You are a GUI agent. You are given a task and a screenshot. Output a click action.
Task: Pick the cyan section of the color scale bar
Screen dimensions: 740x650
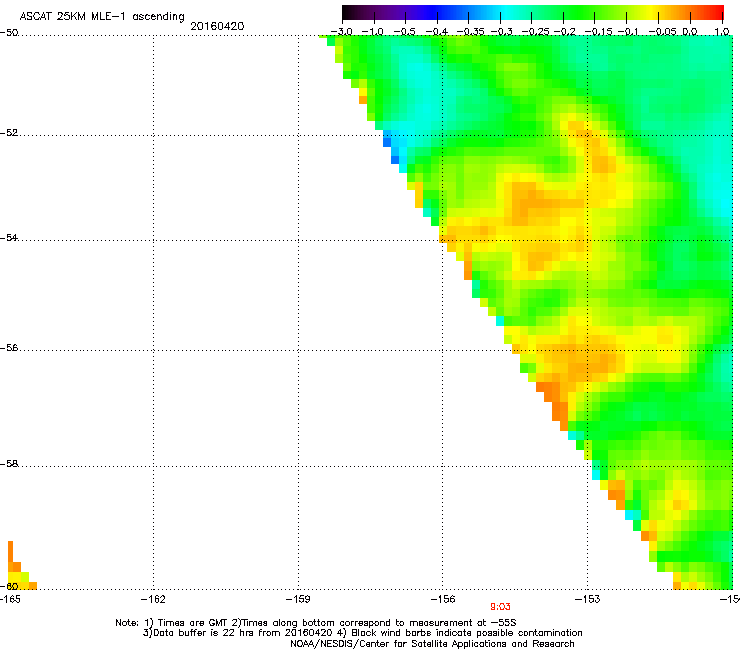coord(507,12)
